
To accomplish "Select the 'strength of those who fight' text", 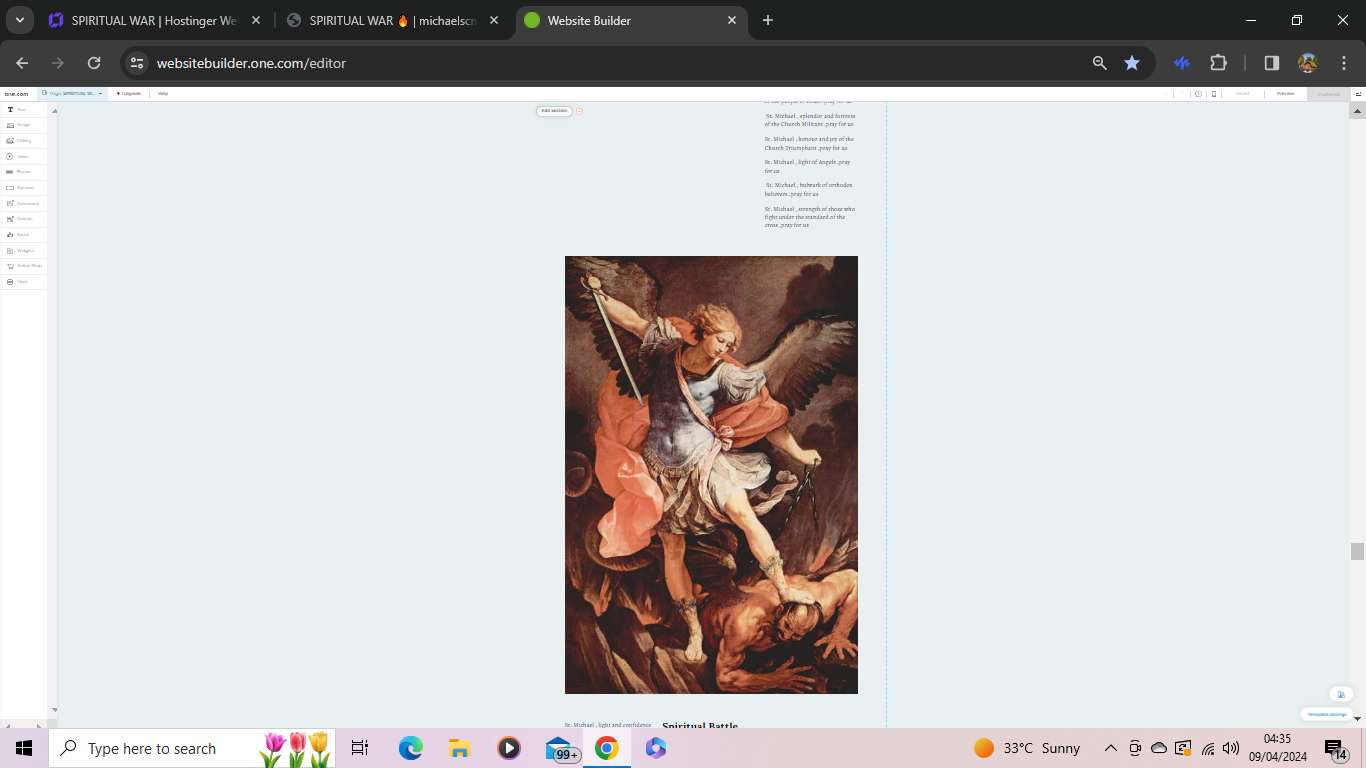I will [810, 217].
